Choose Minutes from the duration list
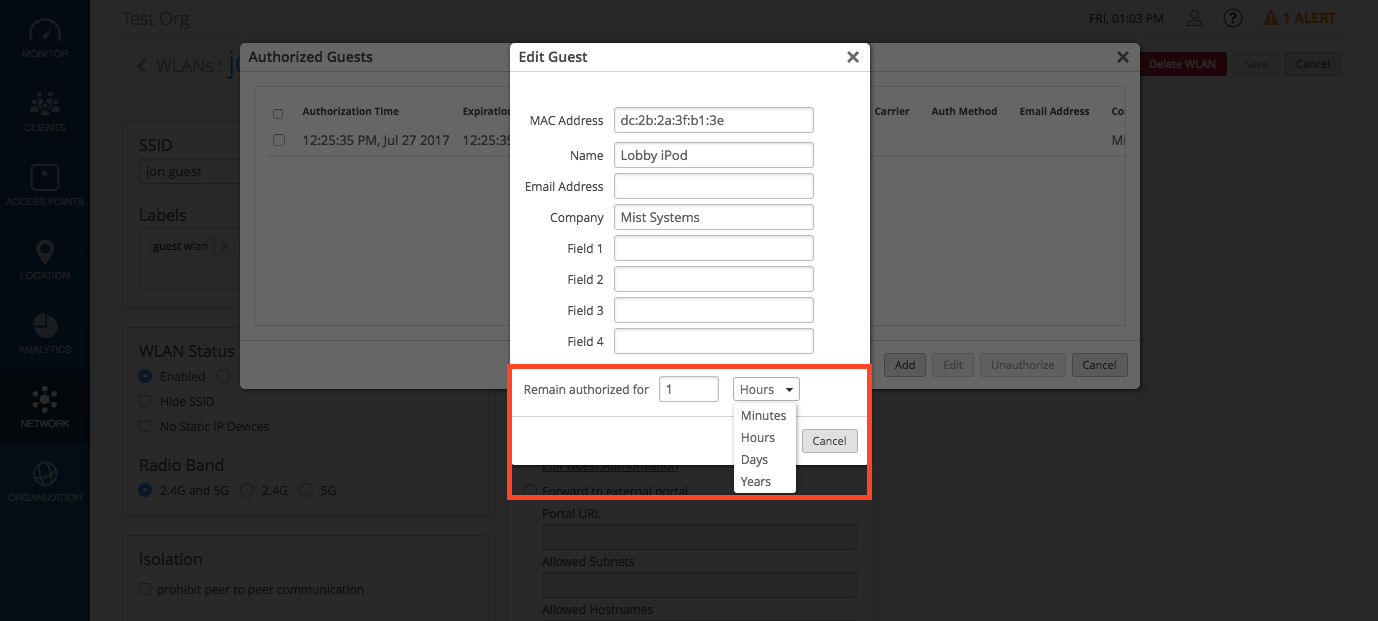The width and height of the screenshot is (1378, 621). [x=763, y=416]
